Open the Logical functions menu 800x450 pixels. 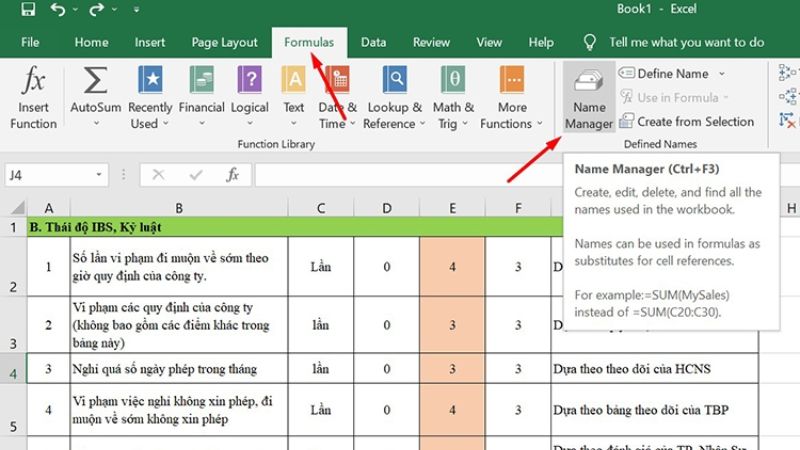(249, 97)
